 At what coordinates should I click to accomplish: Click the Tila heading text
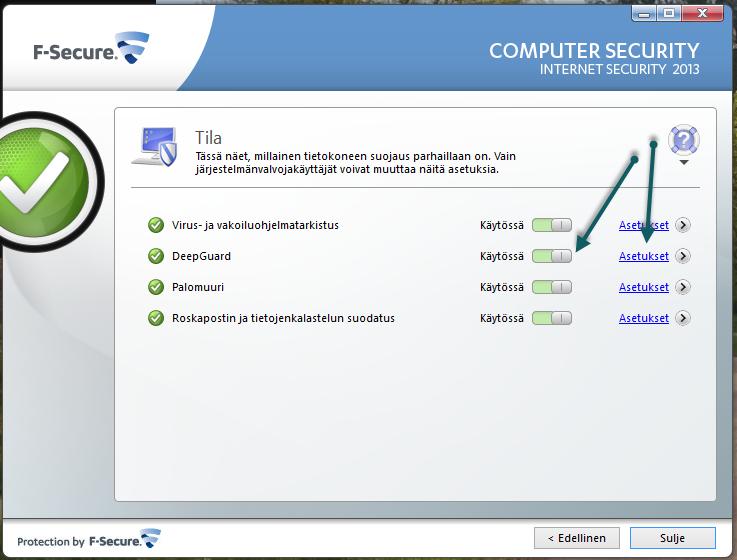(x=208, y=138)
